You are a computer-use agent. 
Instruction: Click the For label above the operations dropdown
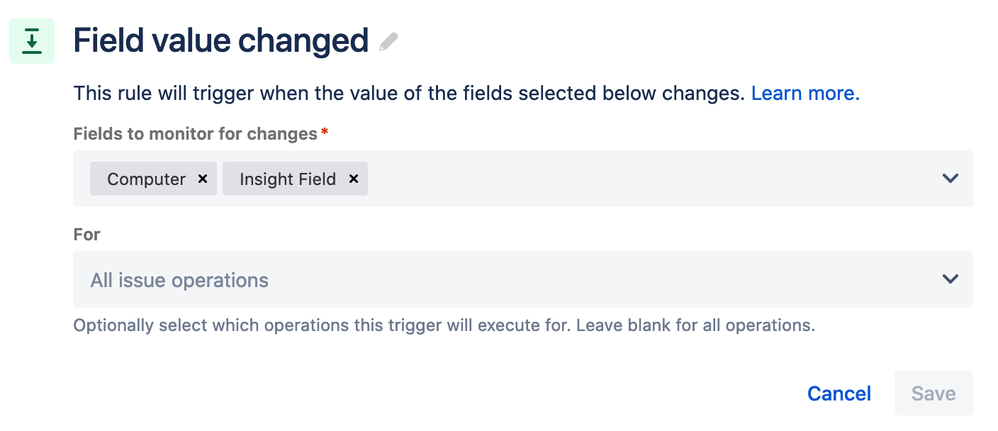click(x=87, y=234)
